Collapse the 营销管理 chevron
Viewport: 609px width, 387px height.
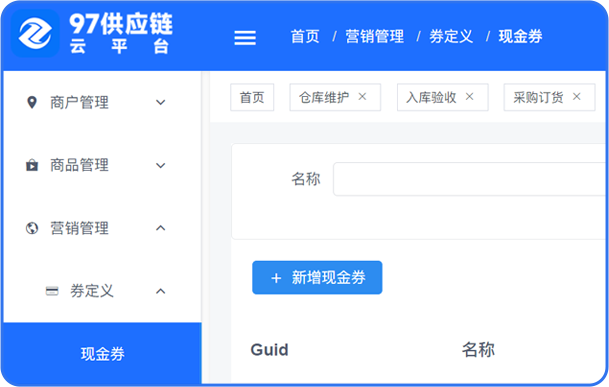(x=161, y=228)
